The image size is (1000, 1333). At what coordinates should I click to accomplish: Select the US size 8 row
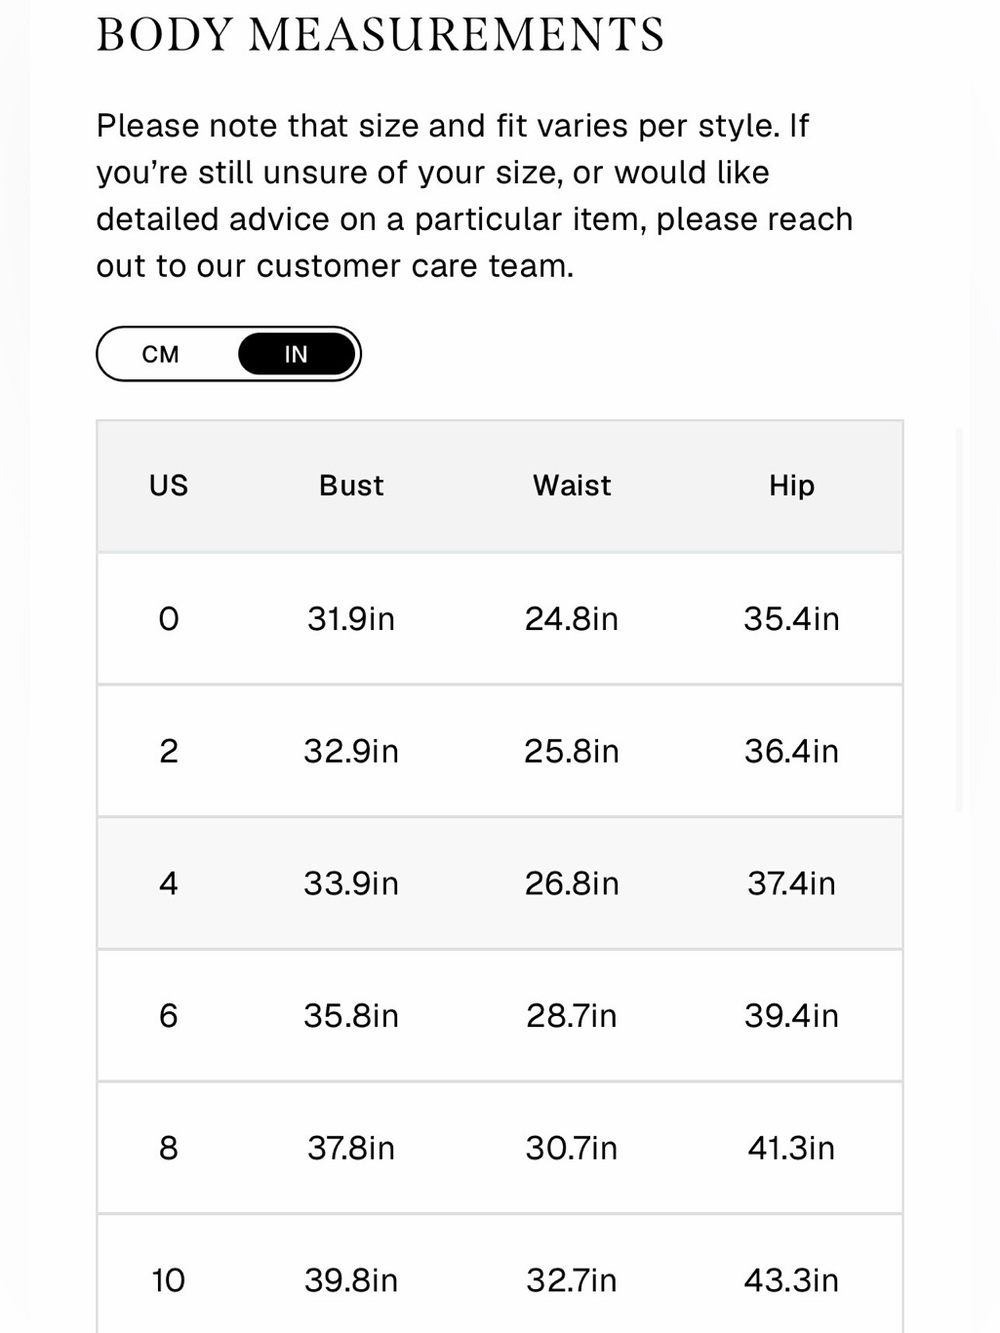(x=500, y=1147)
